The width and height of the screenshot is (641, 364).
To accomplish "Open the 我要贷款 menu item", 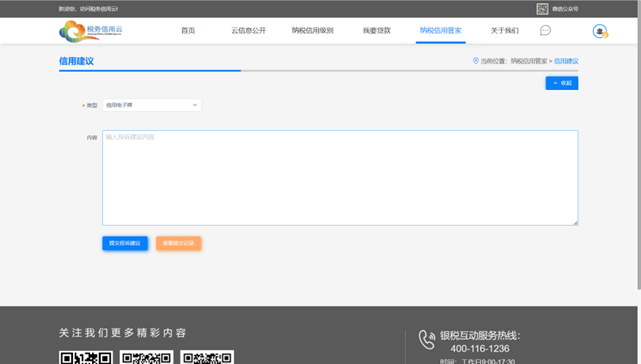I will coord(377,31).
